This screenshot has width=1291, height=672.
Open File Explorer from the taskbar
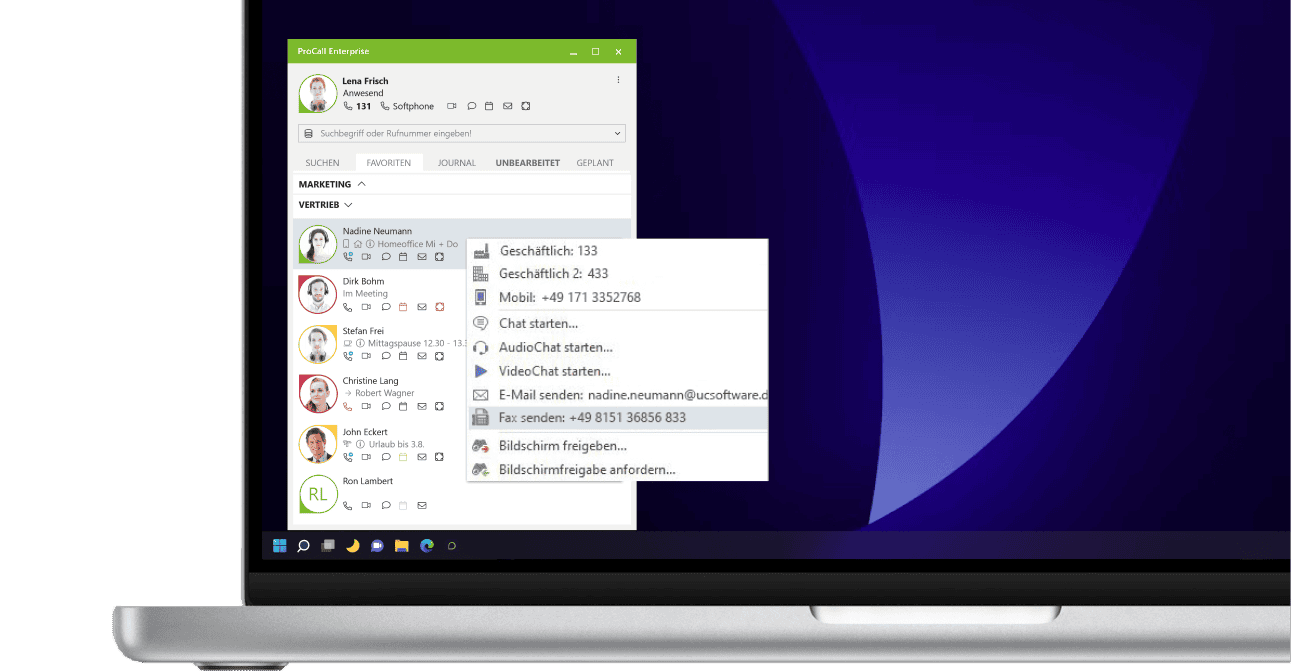click(x=402, y=546)
